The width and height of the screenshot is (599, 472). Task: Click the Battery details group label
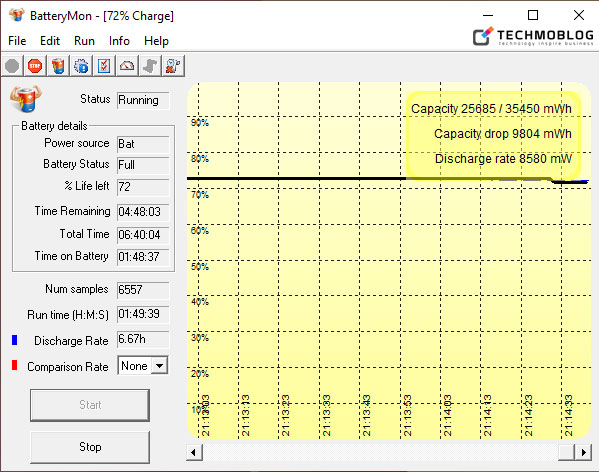tap(54, 126)
